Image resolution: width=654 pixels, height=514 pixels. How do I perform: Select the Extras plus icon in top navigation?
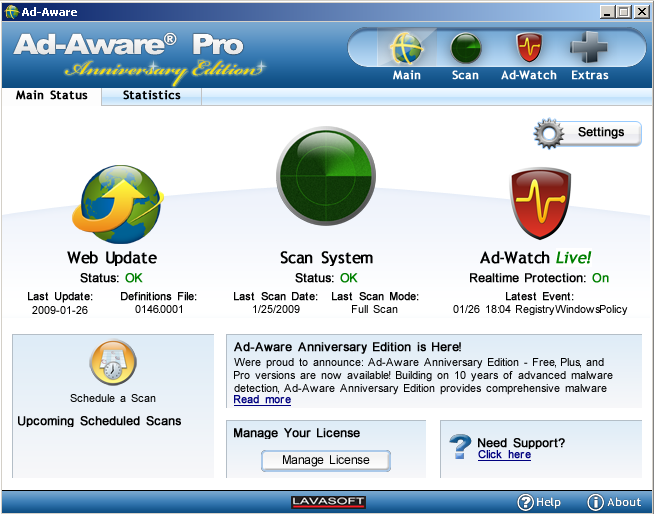click(589, 47)
